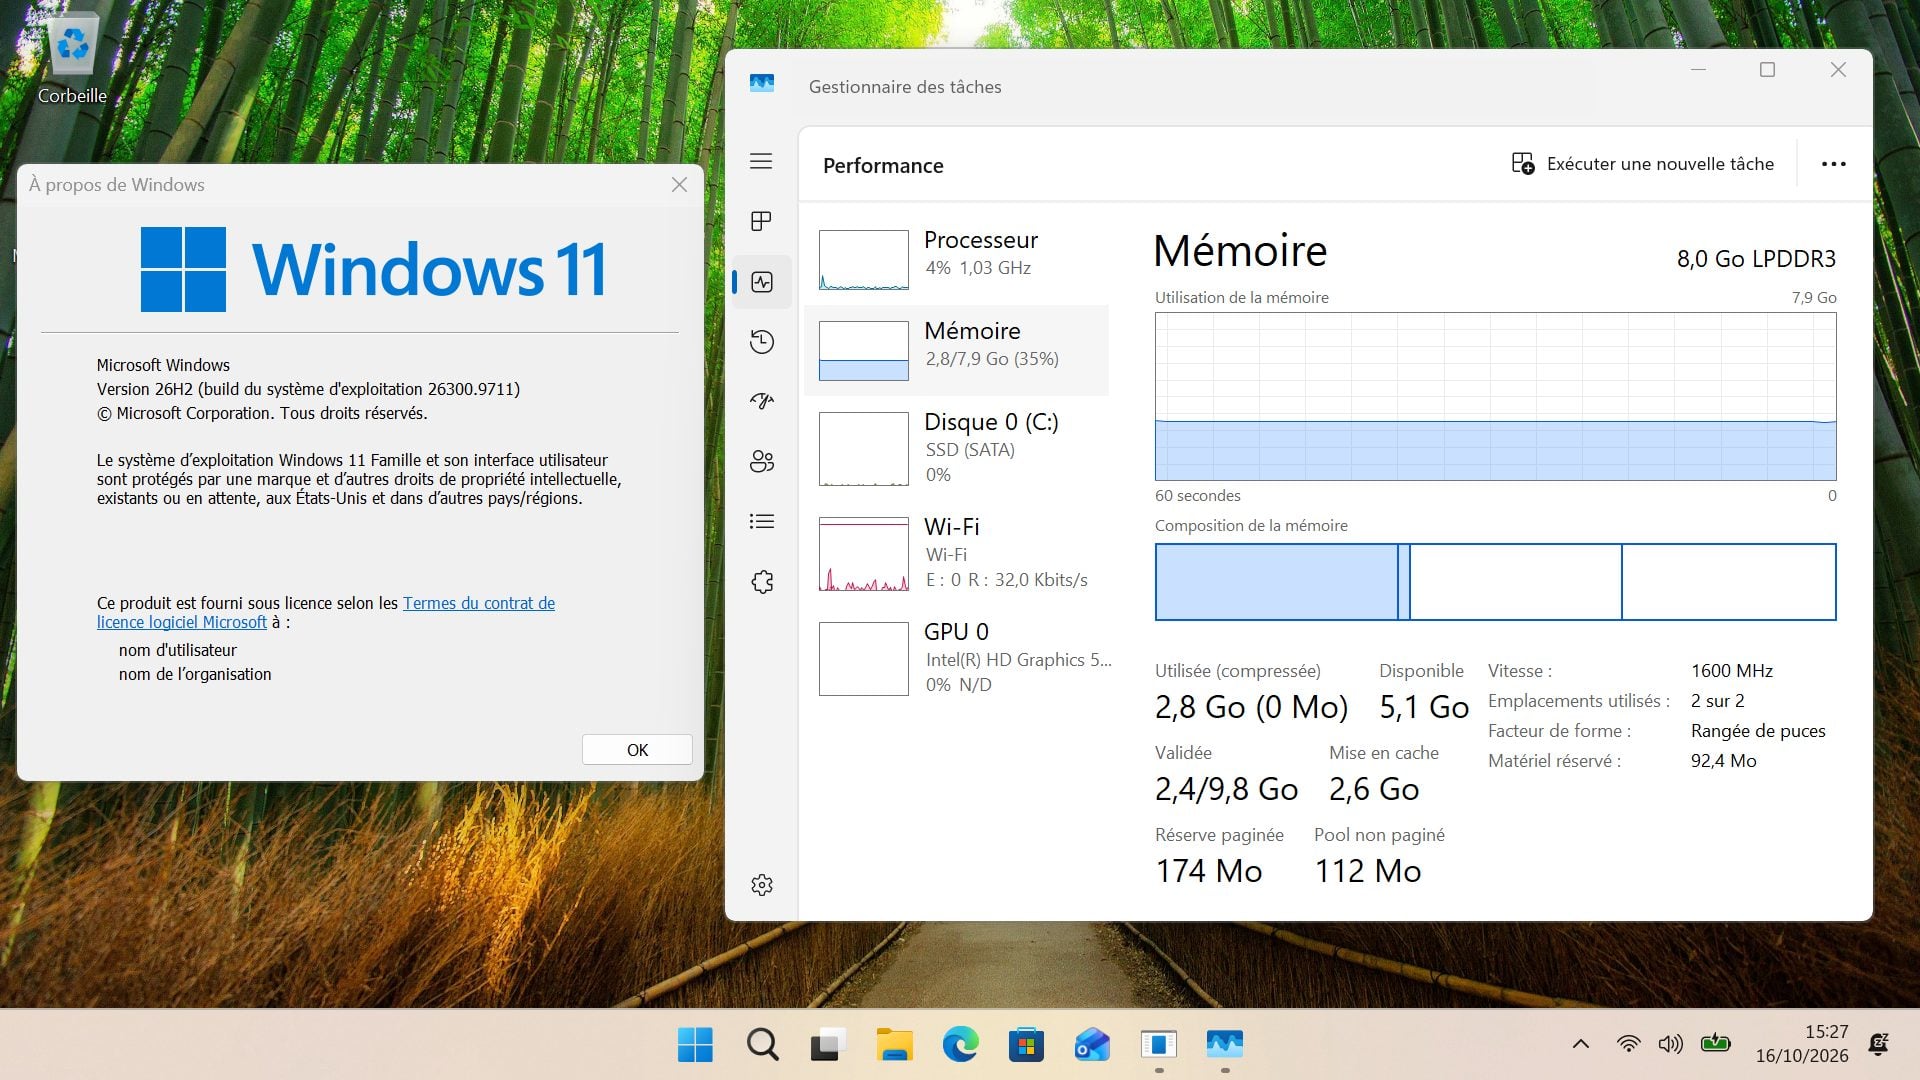1920x1080 pixels.
Task: Select the Performance page icon in sidebar
Action: [761, 282]
